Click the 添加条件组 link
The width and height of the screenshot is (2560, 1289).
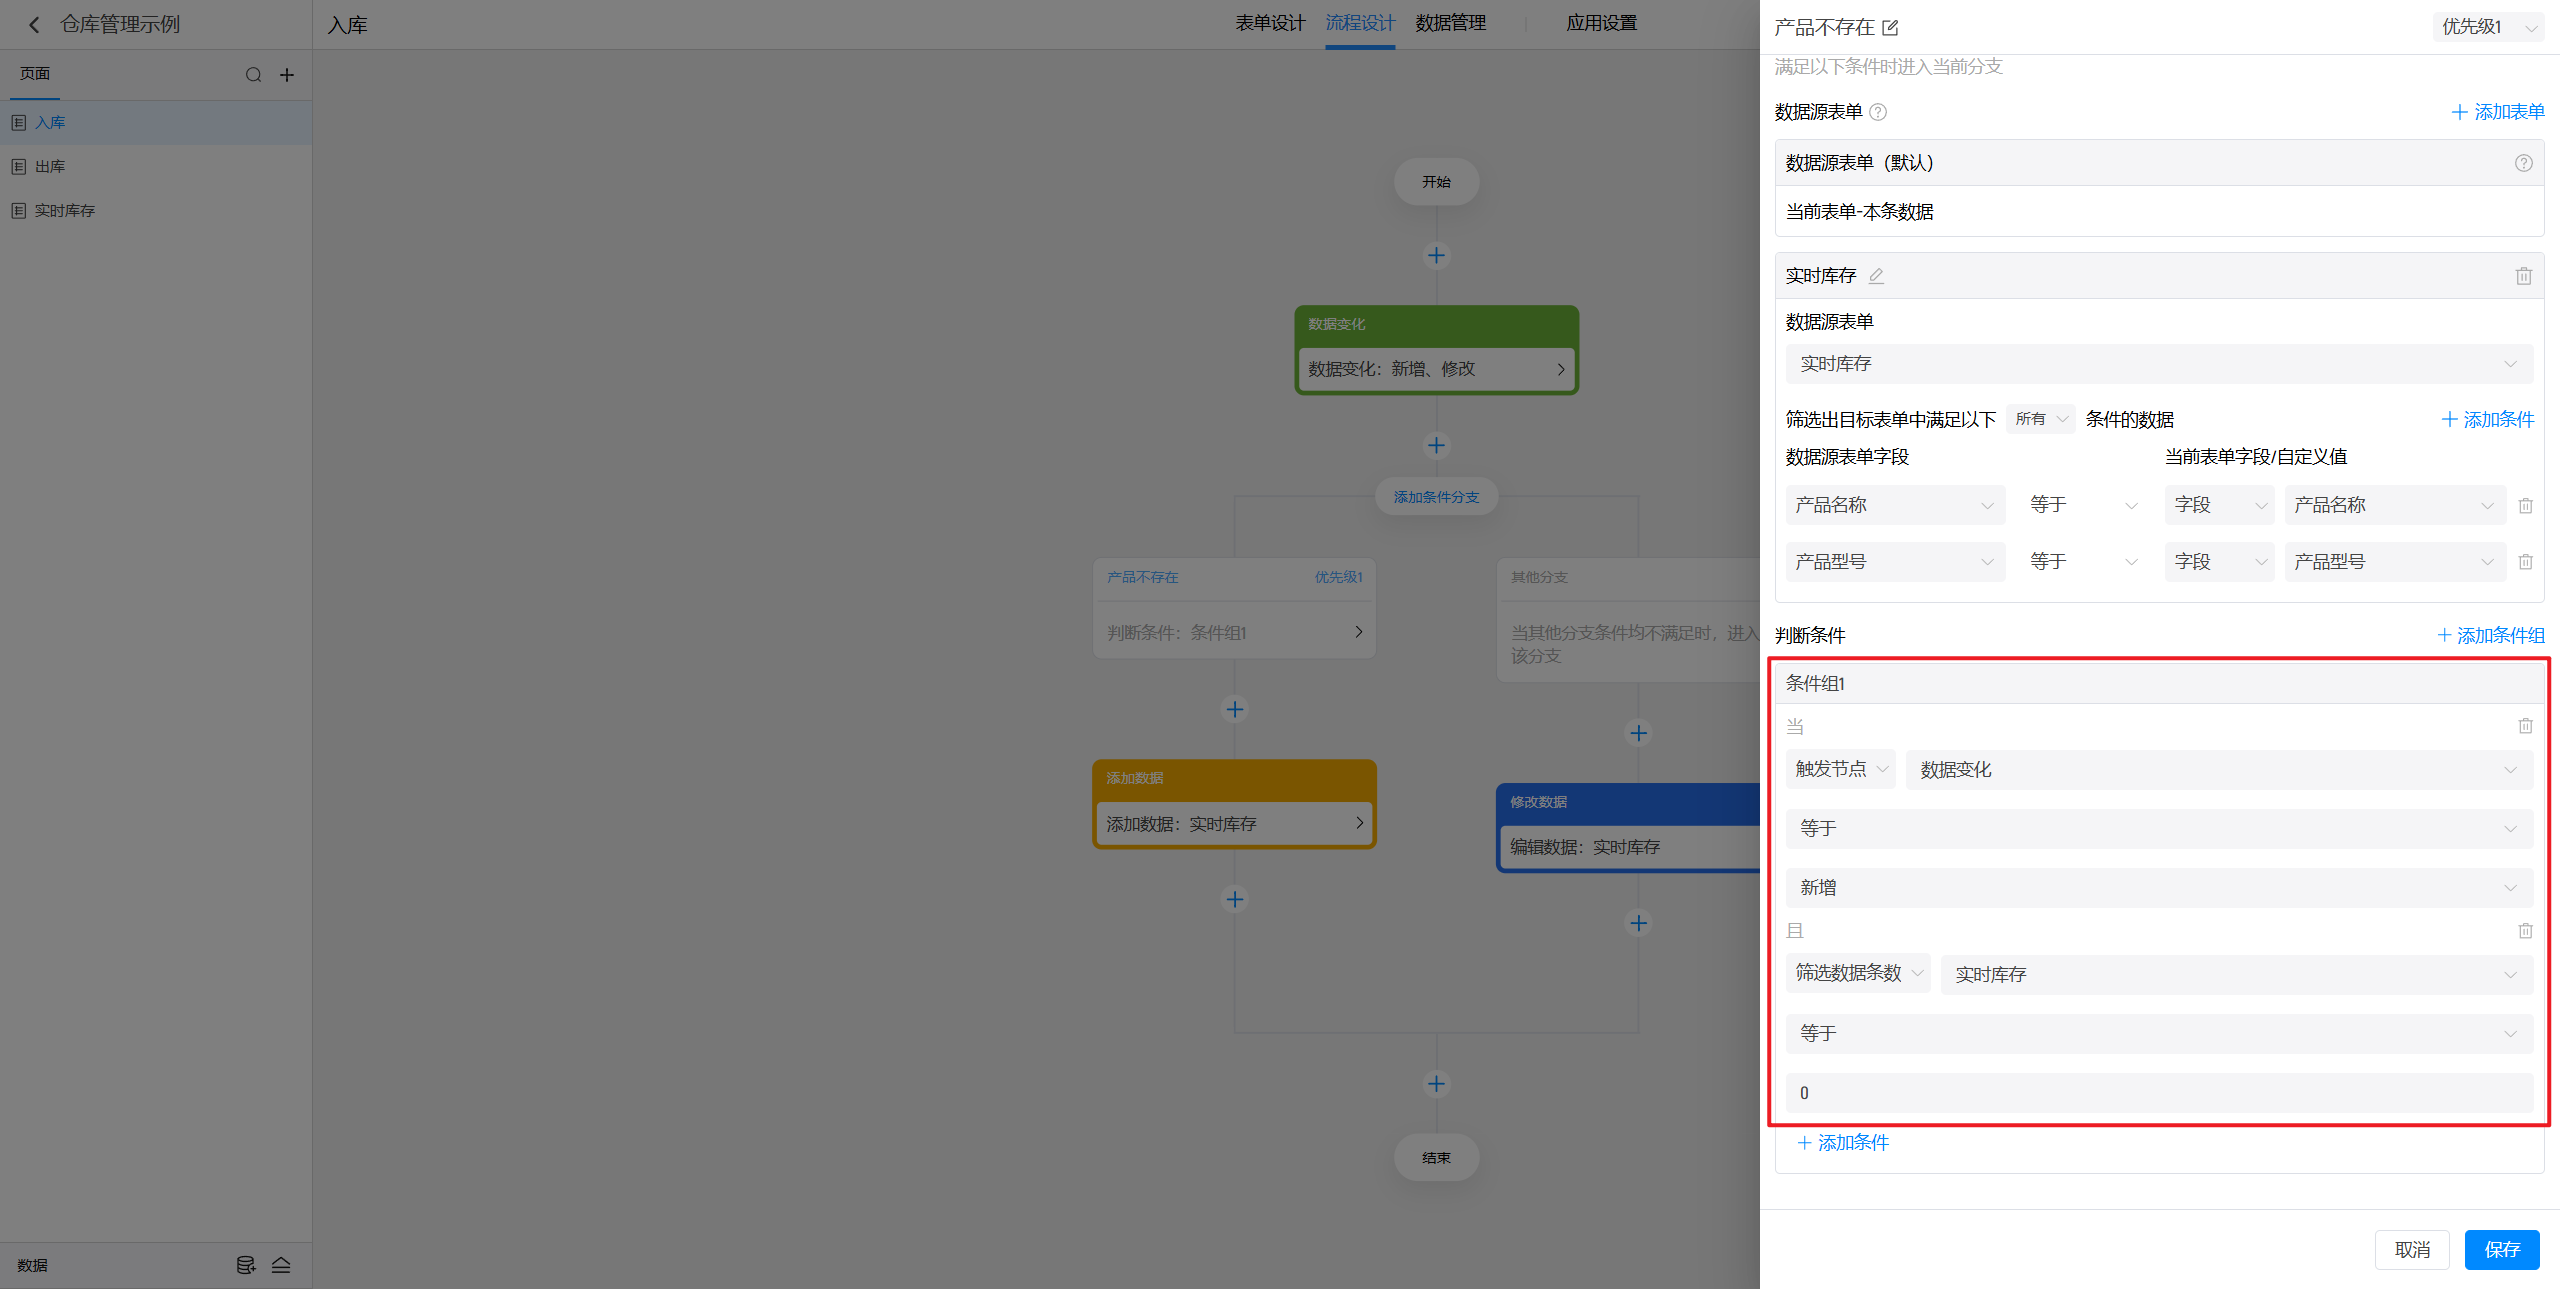(2491, 635)
